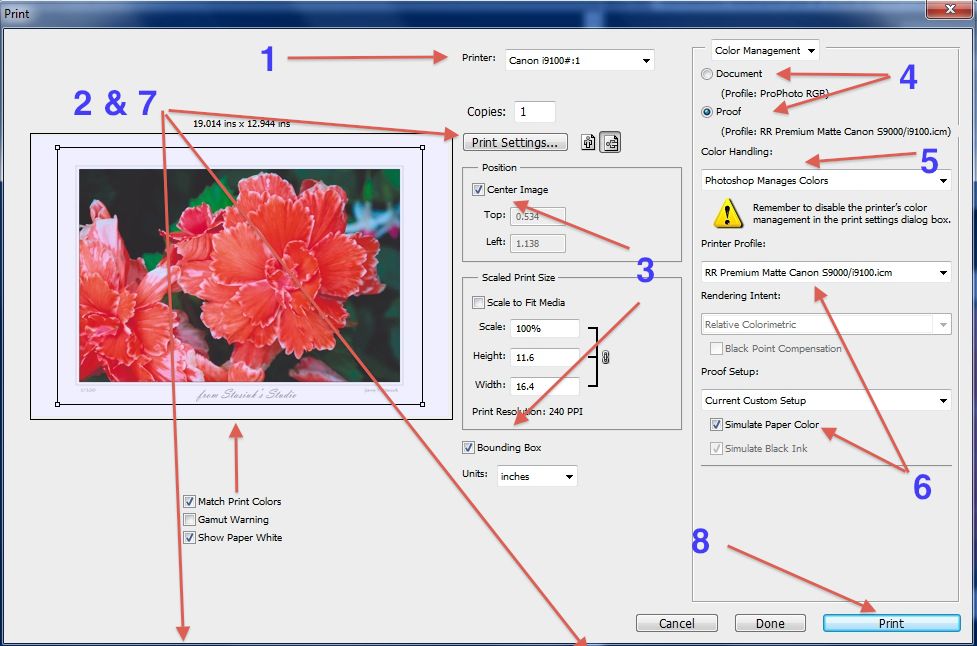Click the yellow warning triangle icon
This screenshot has height=646, width=977.
(727, 214)
